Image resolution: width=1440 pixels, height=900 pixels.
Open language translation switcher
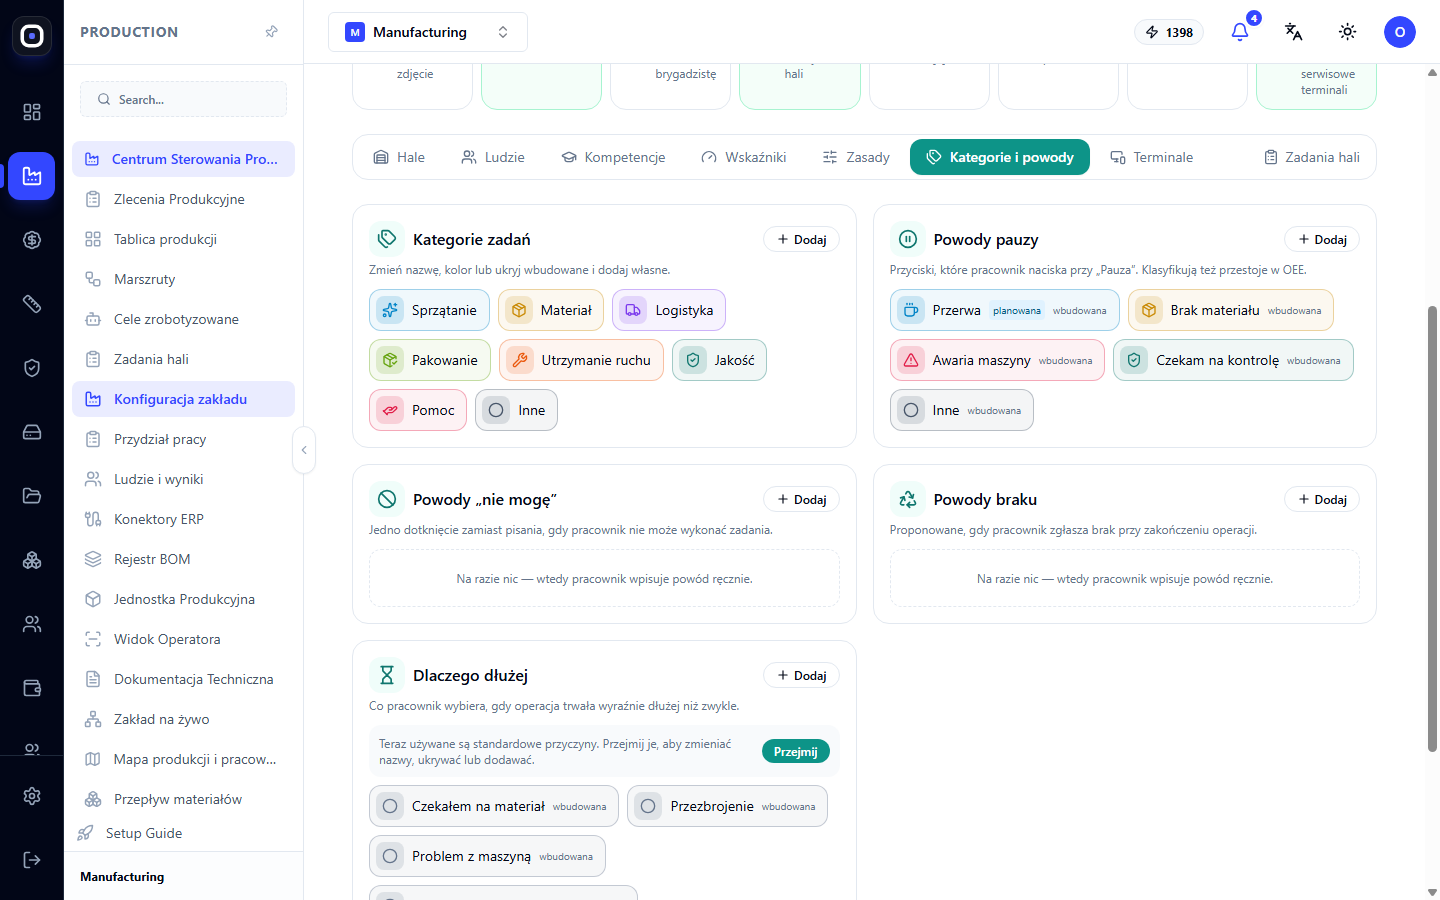(1293, 32)
